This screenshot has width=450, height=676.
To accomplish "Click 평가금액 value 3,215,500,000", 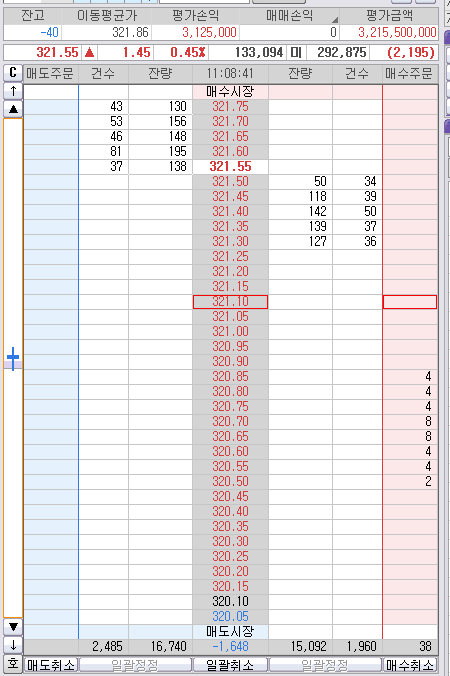I will (x=389, y=32).
